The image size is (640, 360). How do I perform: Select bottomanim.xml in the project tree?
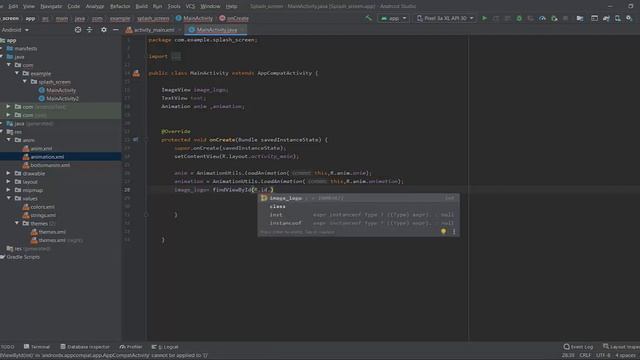point(46,165)
